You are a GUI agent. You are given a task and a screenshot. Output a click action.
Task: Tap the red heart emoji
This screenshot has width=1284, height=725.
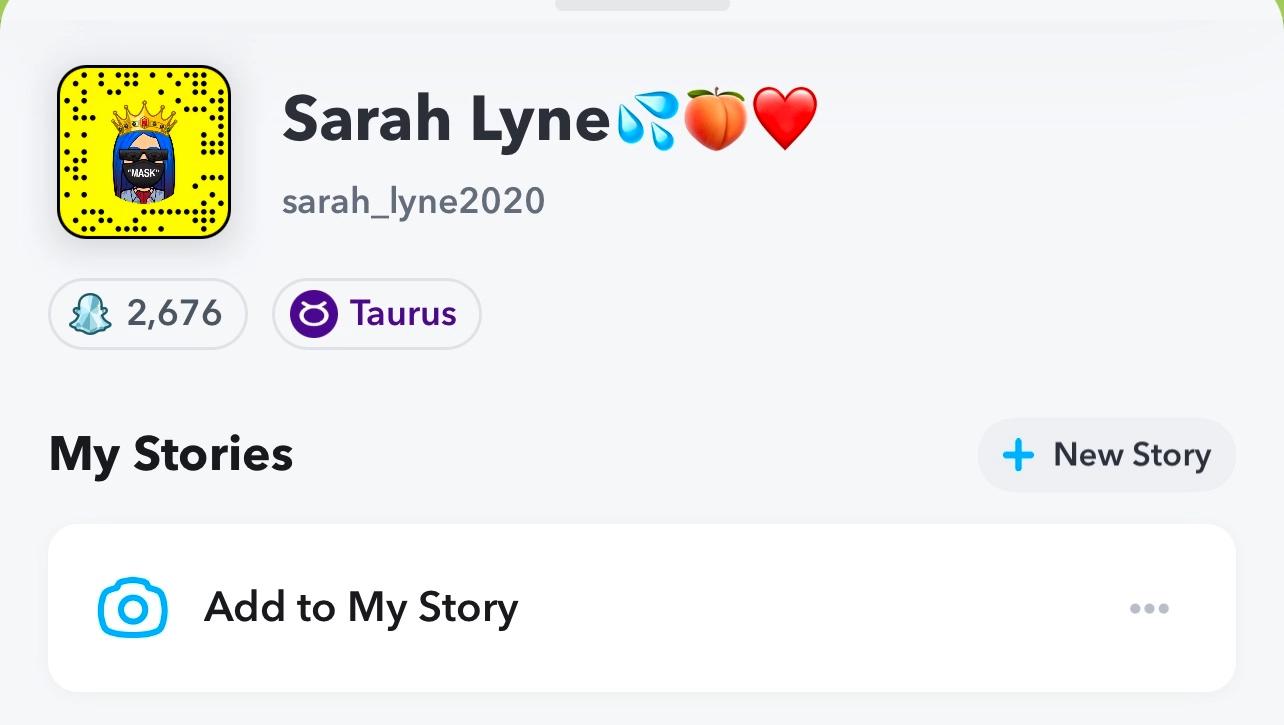[x=785, y=119]
